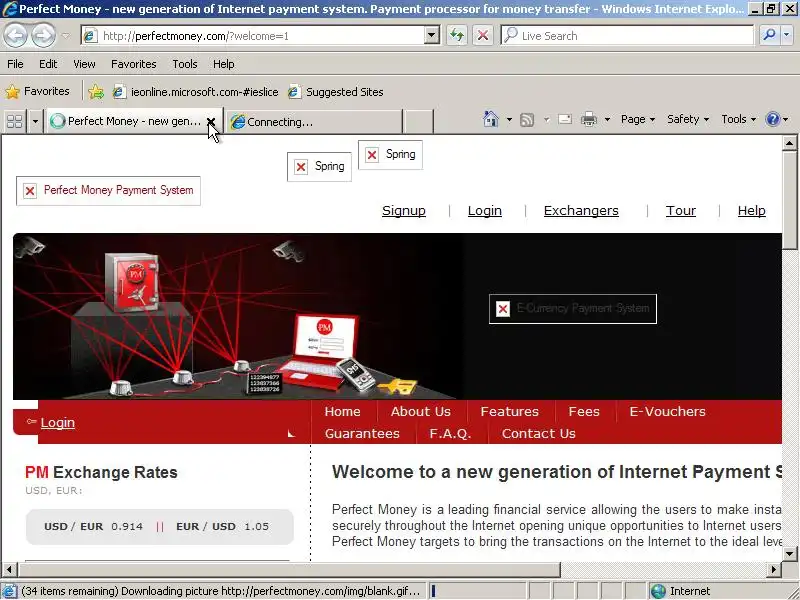Screen dimensions: 800x600
Task: Open Fees in red menu
Action: [584, 411]
